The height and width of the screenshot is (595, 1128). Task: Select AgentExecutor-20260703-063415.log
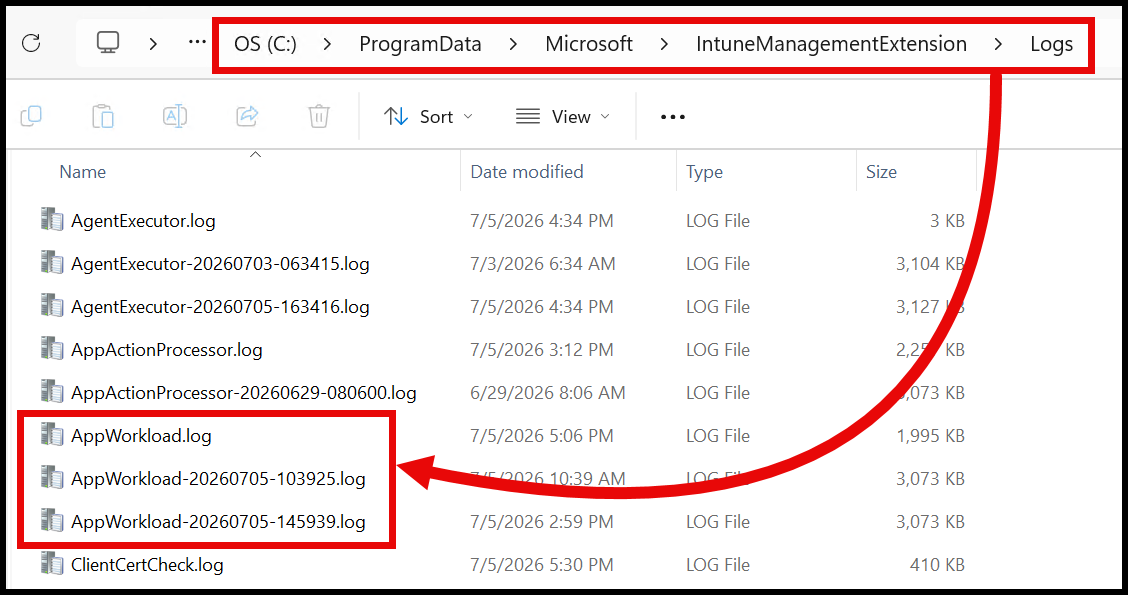point(220,264)
